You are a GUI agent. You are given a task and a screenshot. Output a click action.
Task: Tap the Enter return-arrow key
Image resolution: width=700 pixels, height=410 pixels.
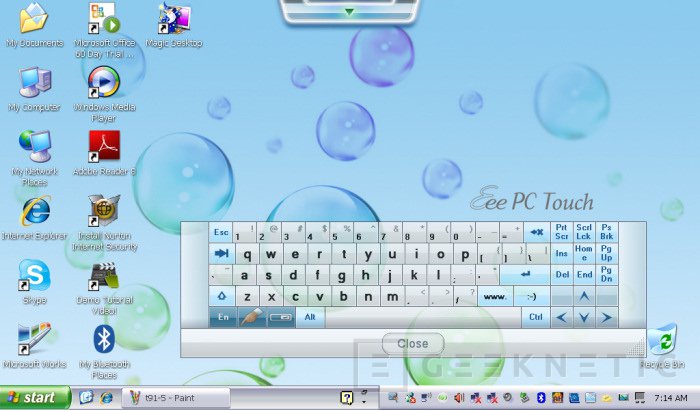(525, 274)
